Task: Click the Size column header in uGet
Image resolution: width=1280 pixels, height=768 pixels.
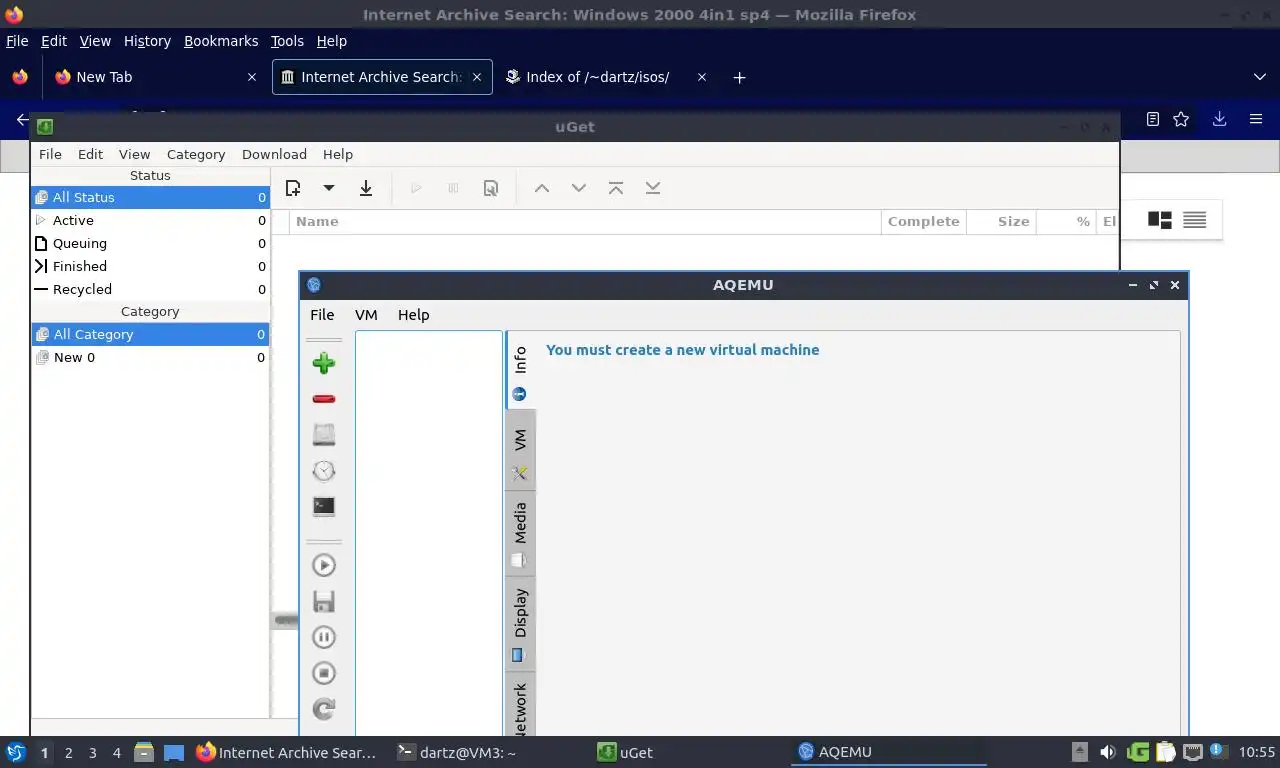Action: (x=1001, y=222)
